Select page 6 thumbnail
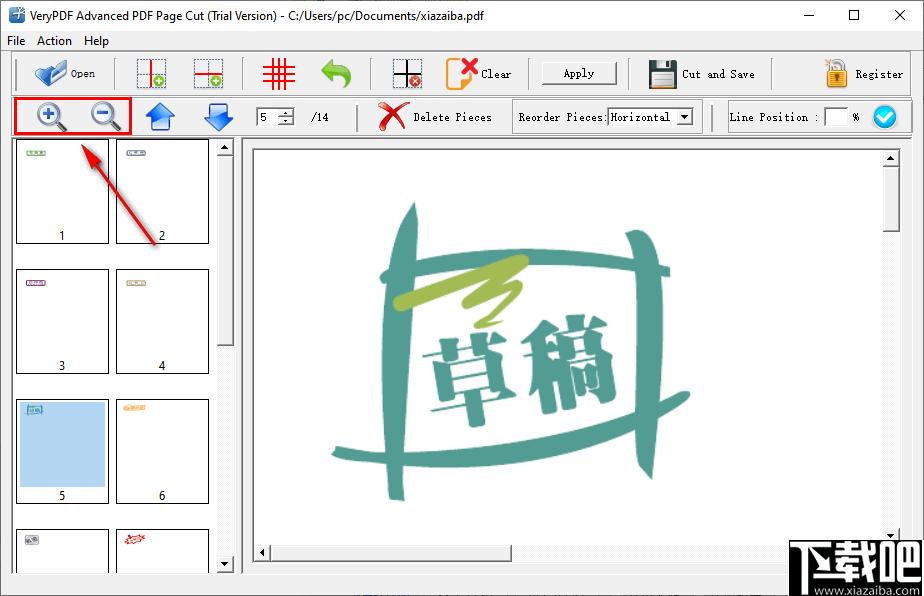 pyautogui.click(x=162, y=452)
